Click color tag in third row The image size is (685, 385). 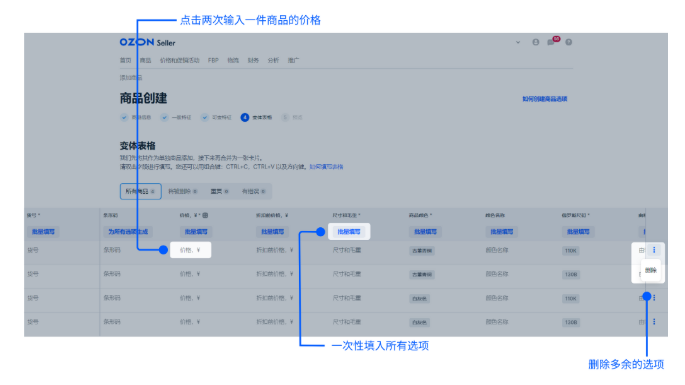pyautogui.click(x=419, y=299)
